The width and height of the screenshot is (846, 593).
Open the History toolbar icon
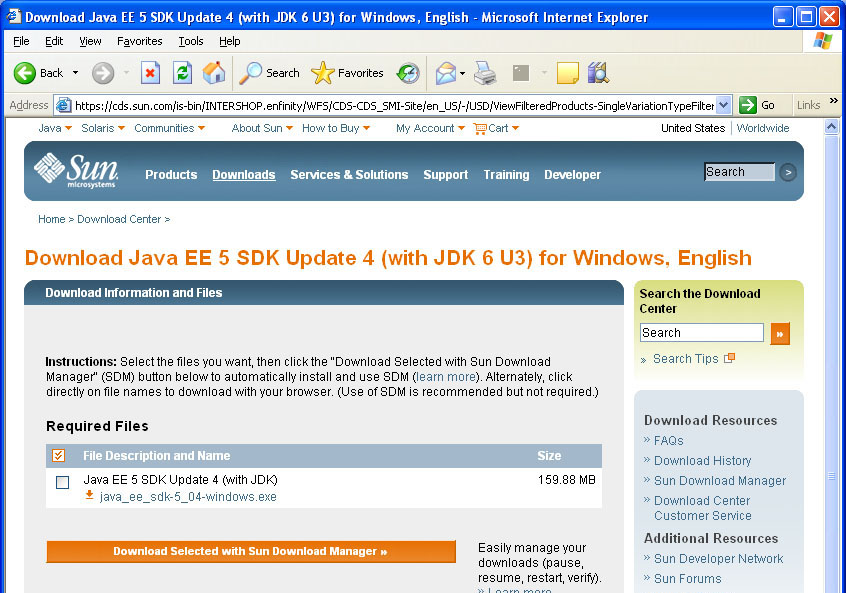[x=408, y=73]
